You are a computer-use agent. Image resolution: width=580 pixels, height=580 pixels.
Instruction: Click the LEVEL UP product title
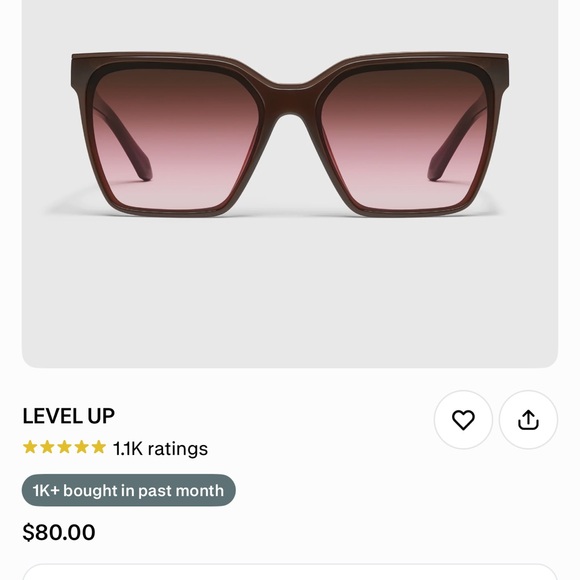[68, 416]
